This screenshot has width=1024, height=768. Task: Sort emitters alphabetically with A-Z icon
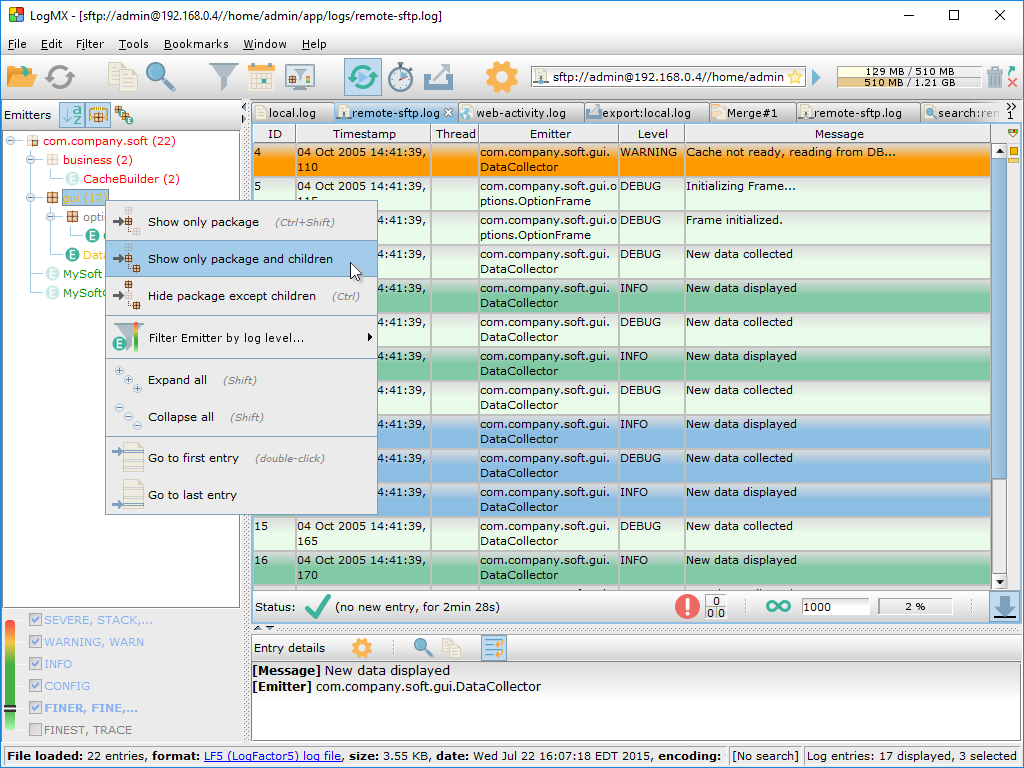(x=72, y=115)
